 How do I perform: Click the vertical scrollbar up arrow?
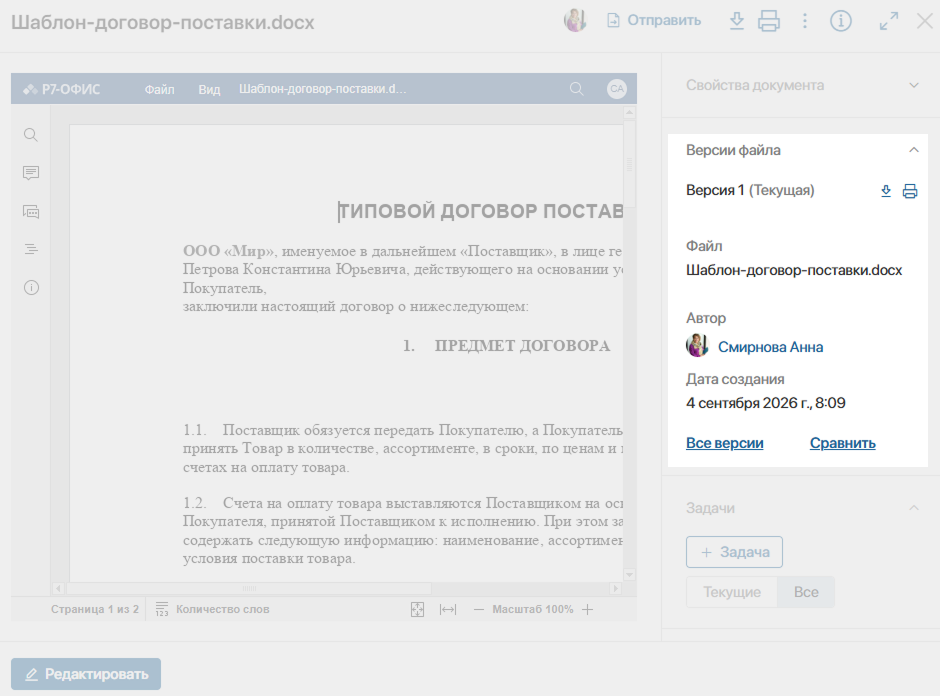(629, 113)
